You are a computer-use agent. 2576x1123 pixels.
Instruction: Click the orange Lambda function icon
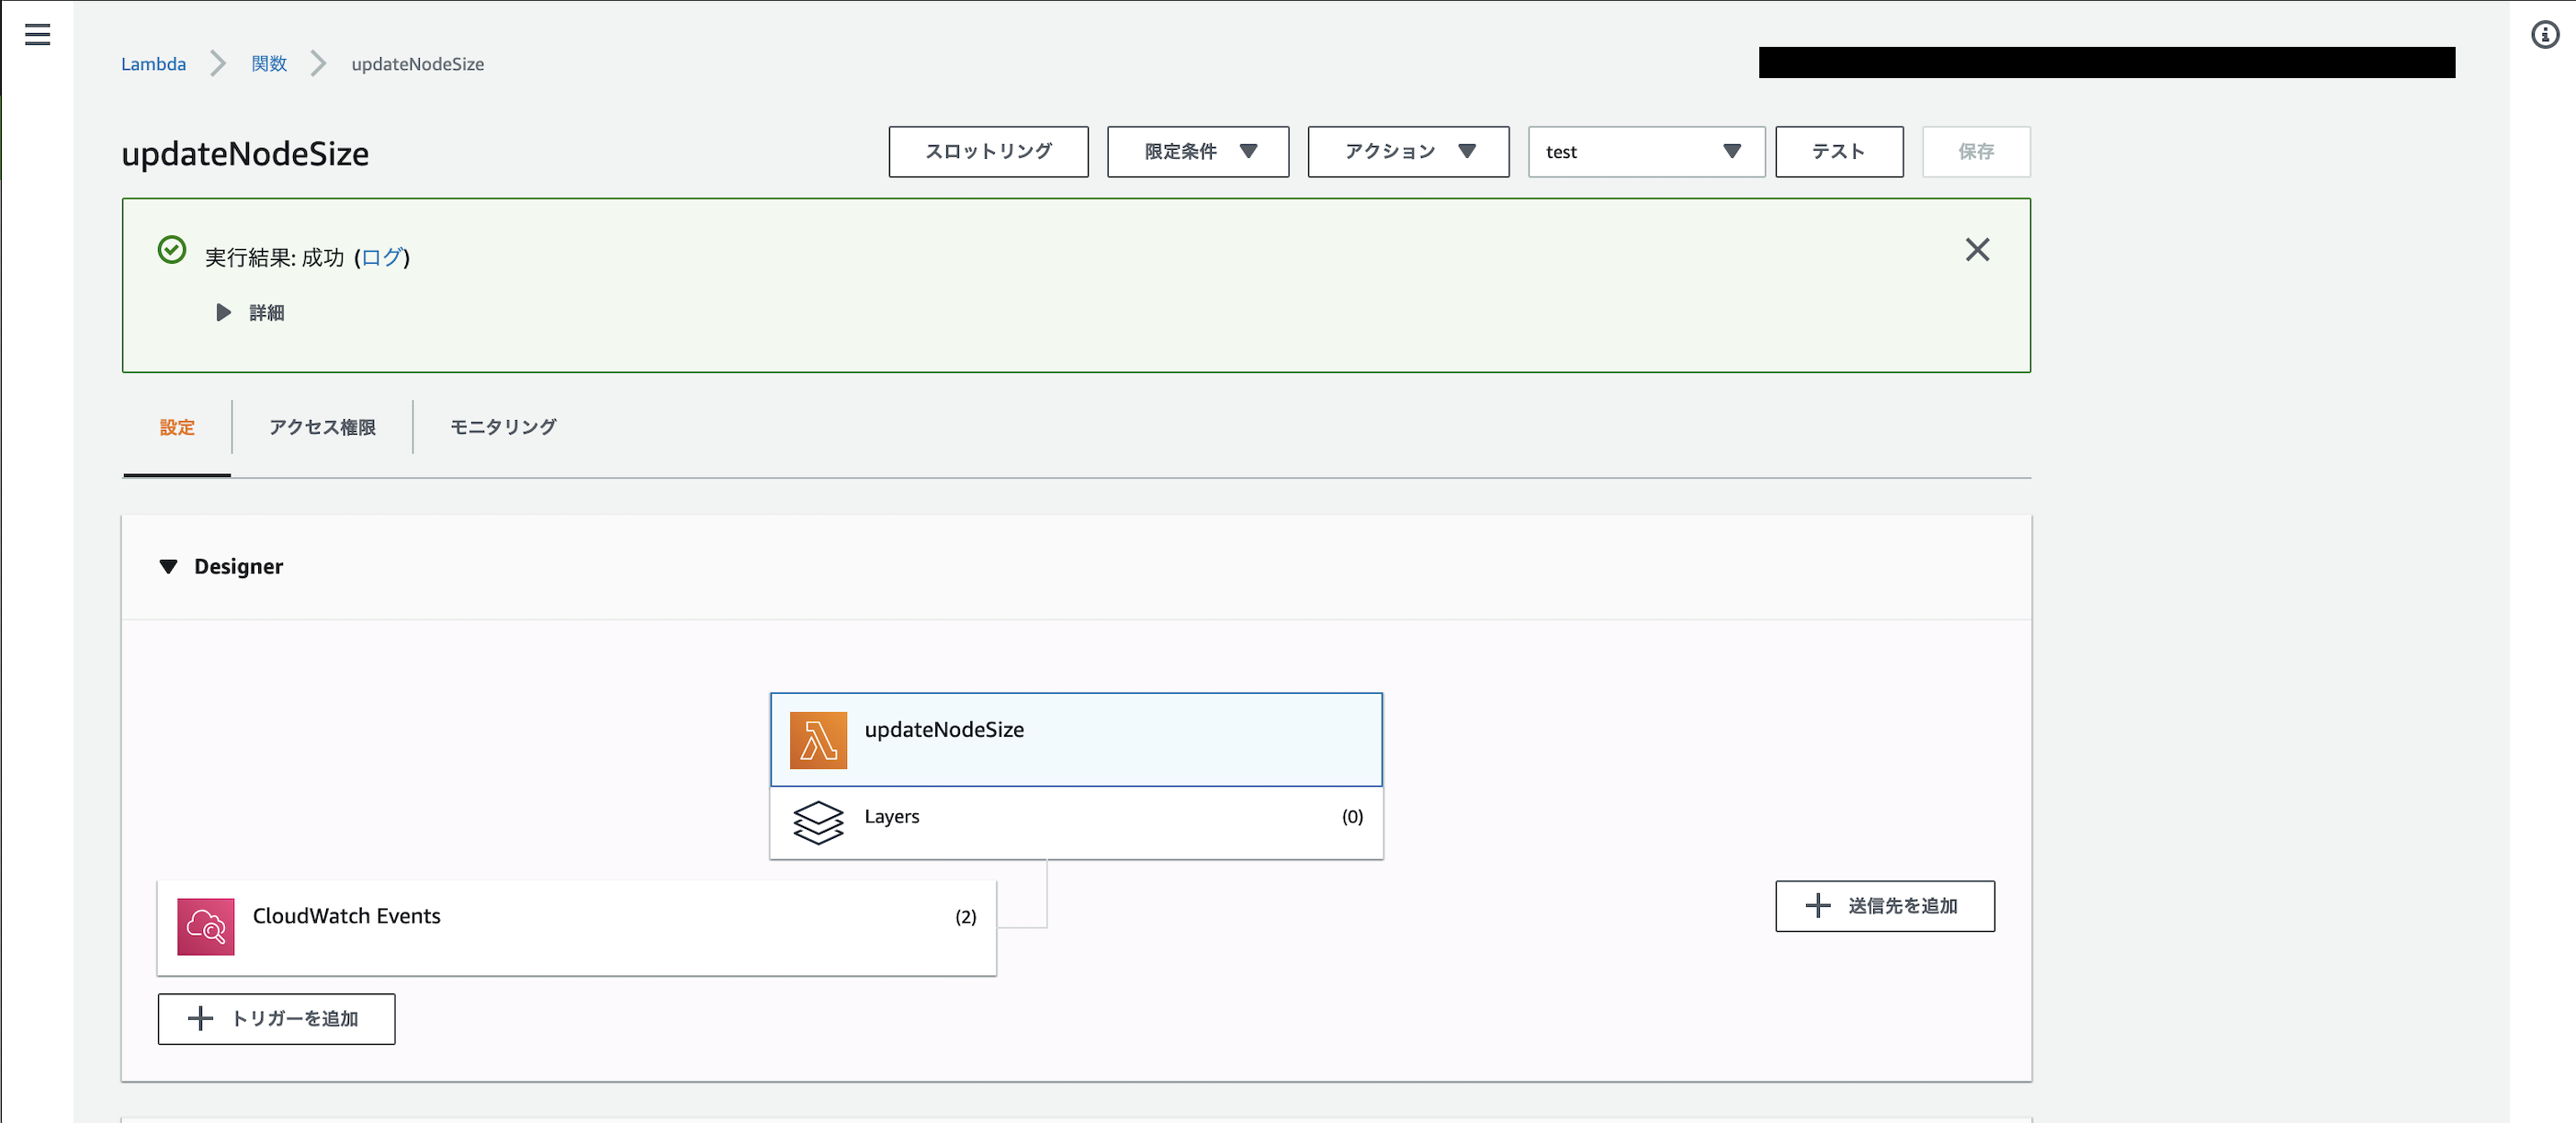click(818, 740)
